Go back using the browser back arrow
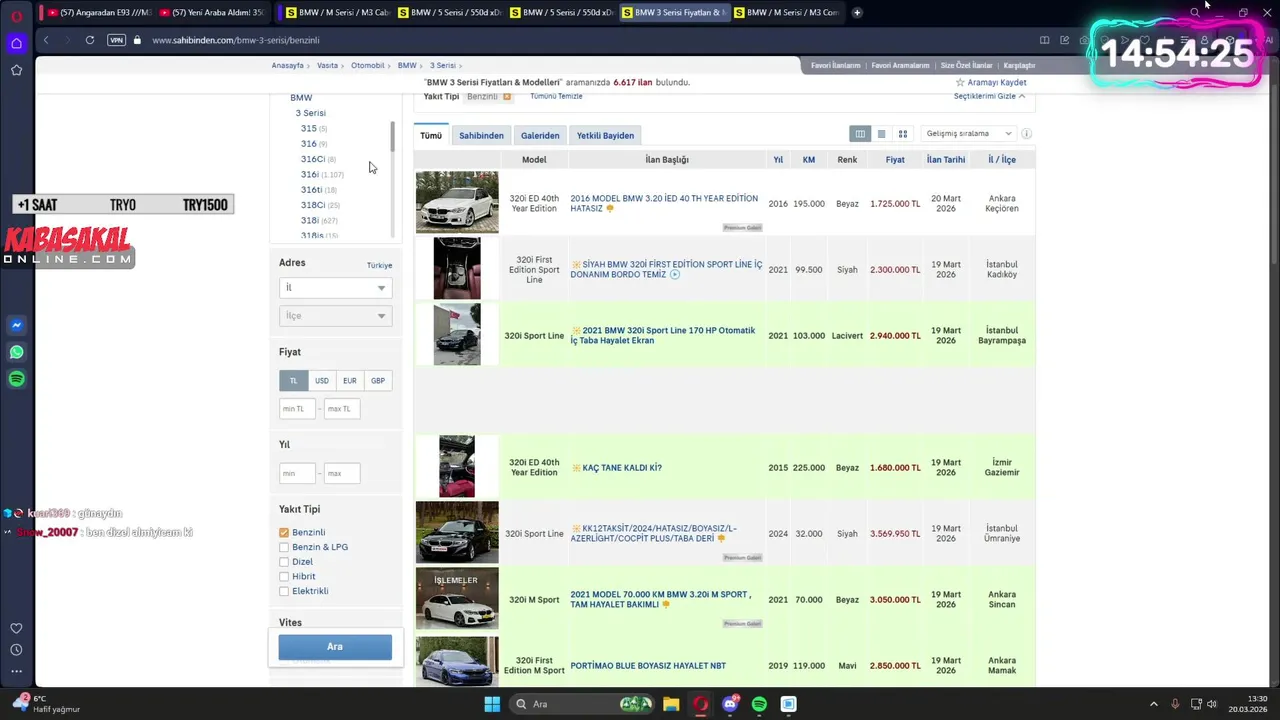 (x=46, y=40)
